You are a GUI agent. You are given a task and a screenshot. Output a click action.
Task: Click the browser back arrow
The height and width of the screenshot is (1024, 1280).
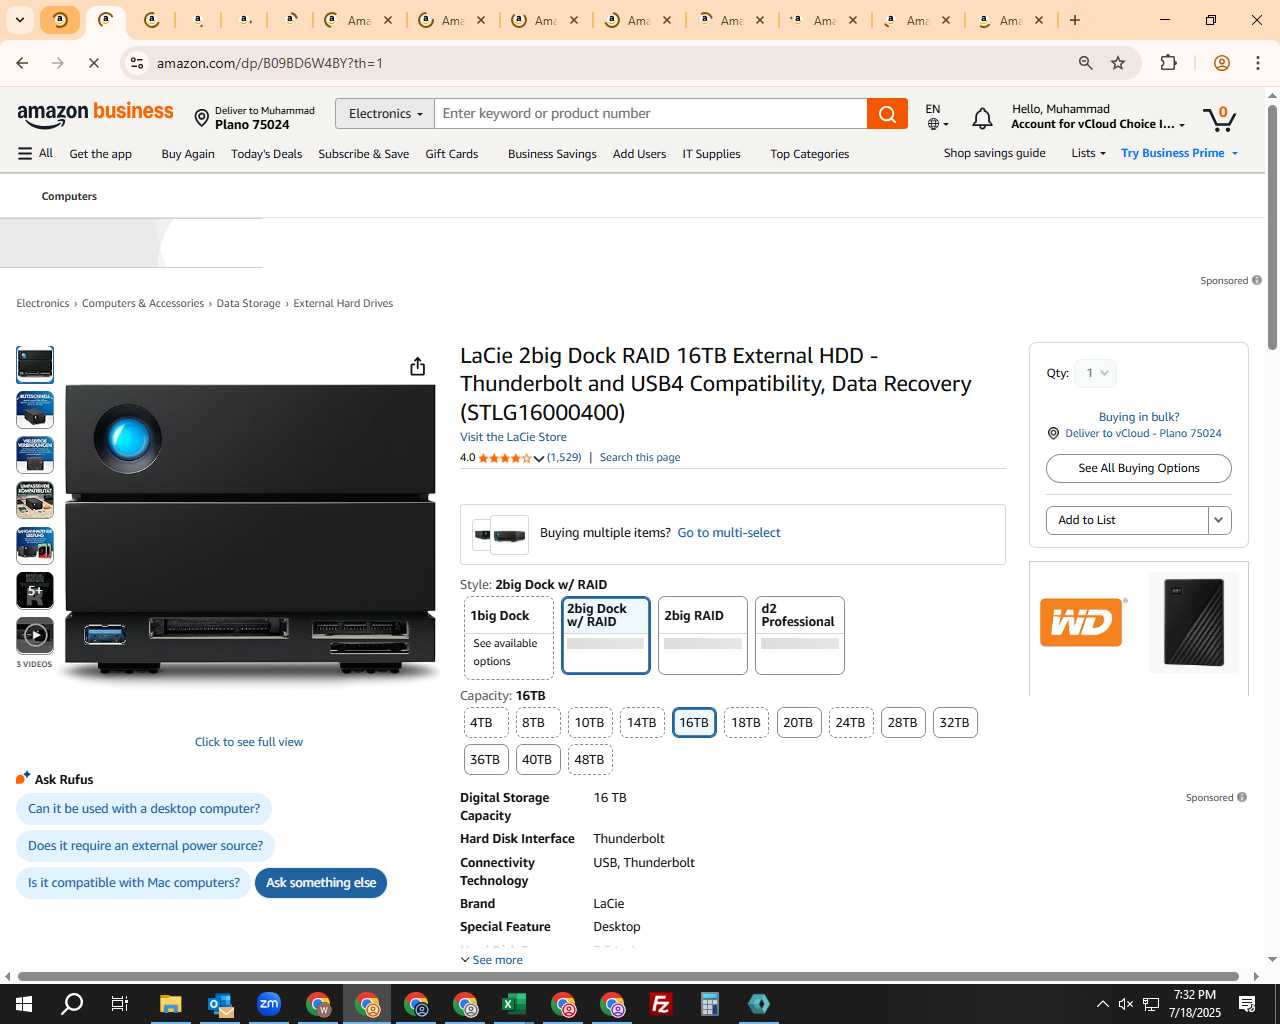coord(22,63)
